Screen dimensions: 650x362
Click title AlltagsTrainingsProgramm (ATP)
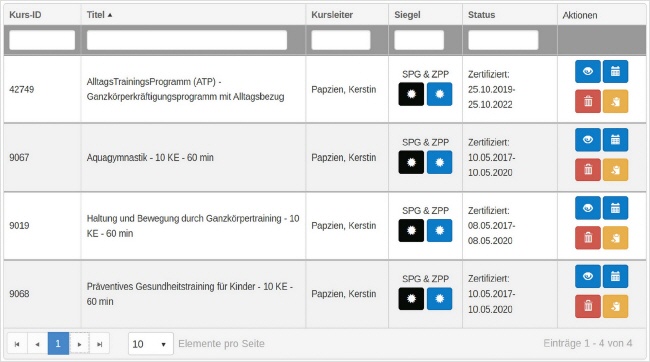[185, 89]
